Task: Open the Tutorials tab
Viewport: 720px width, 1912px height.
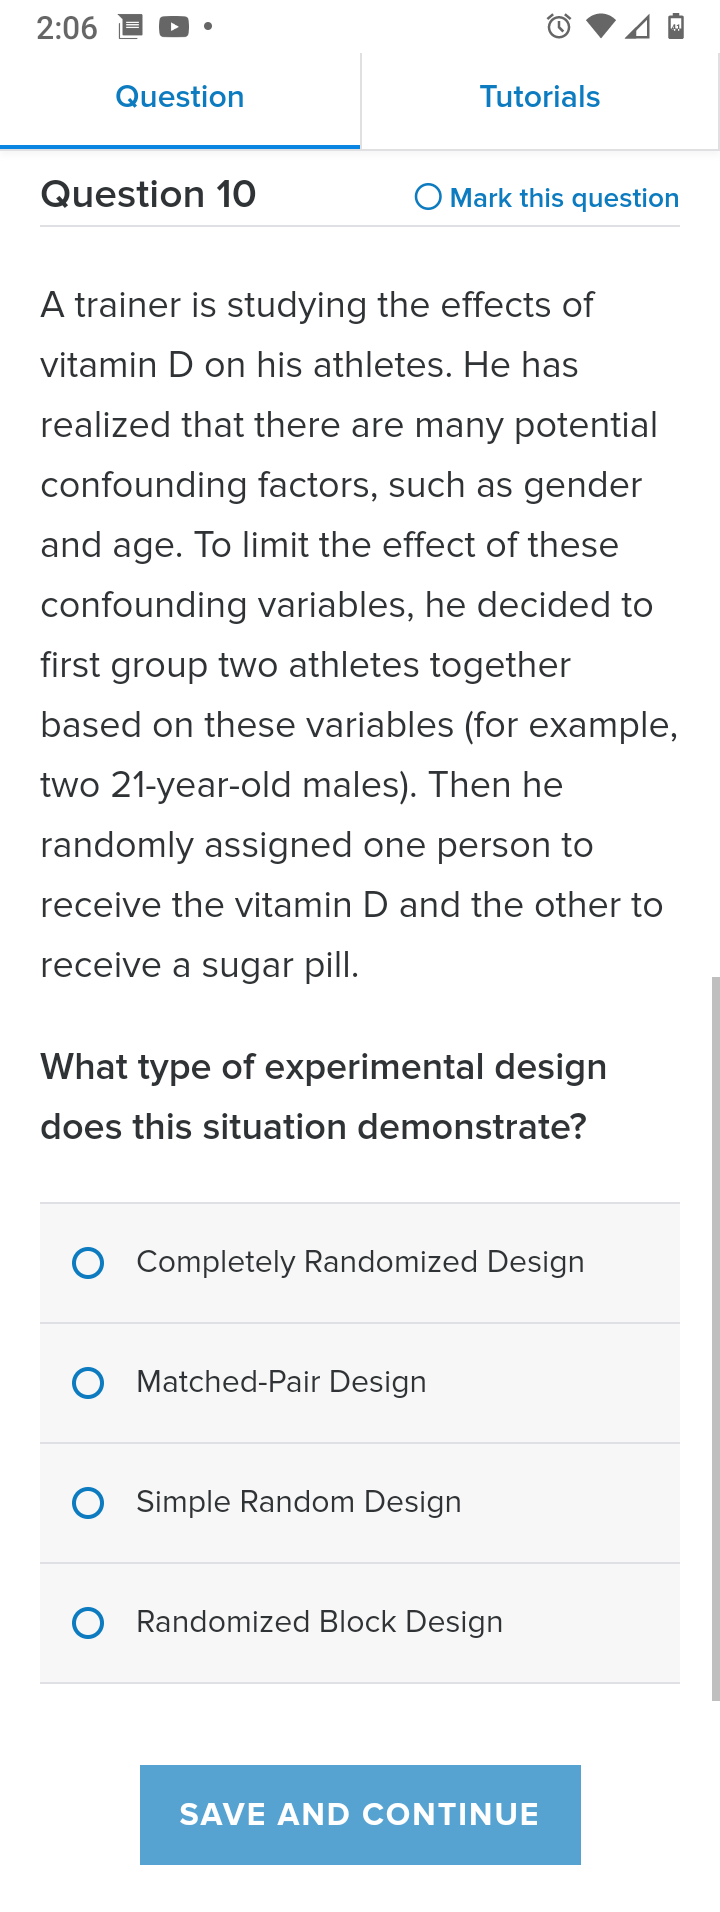Action: click(540, 97)
